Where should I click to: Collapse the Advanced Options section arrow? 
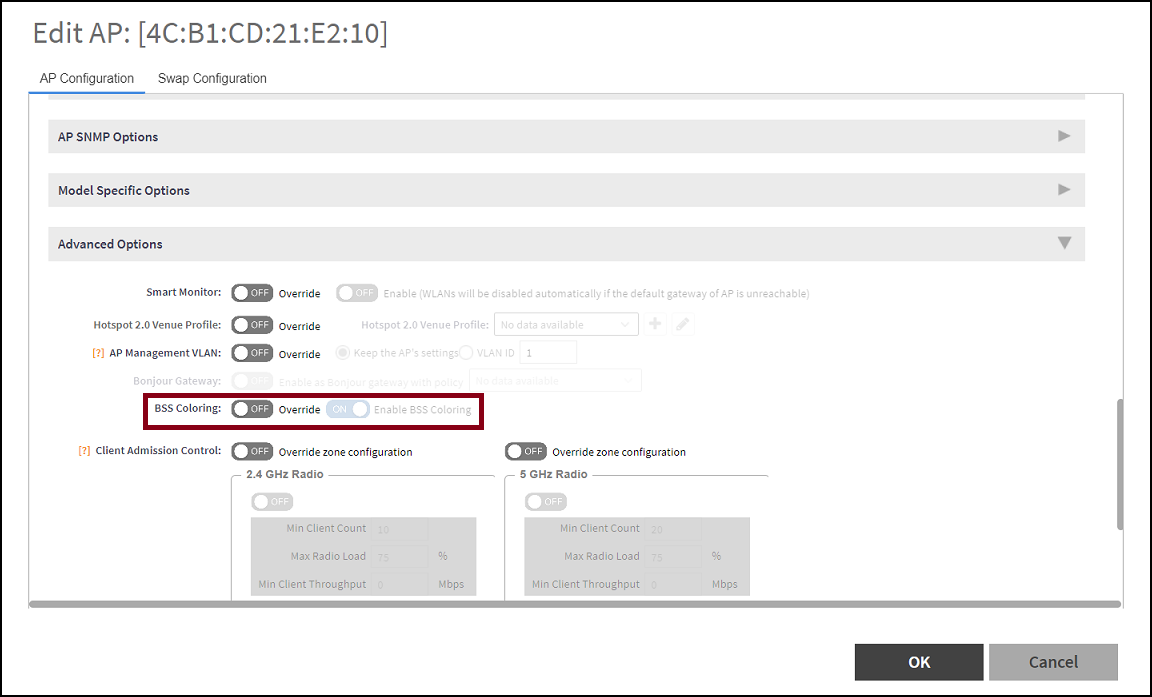click(x=1064, y=243)
